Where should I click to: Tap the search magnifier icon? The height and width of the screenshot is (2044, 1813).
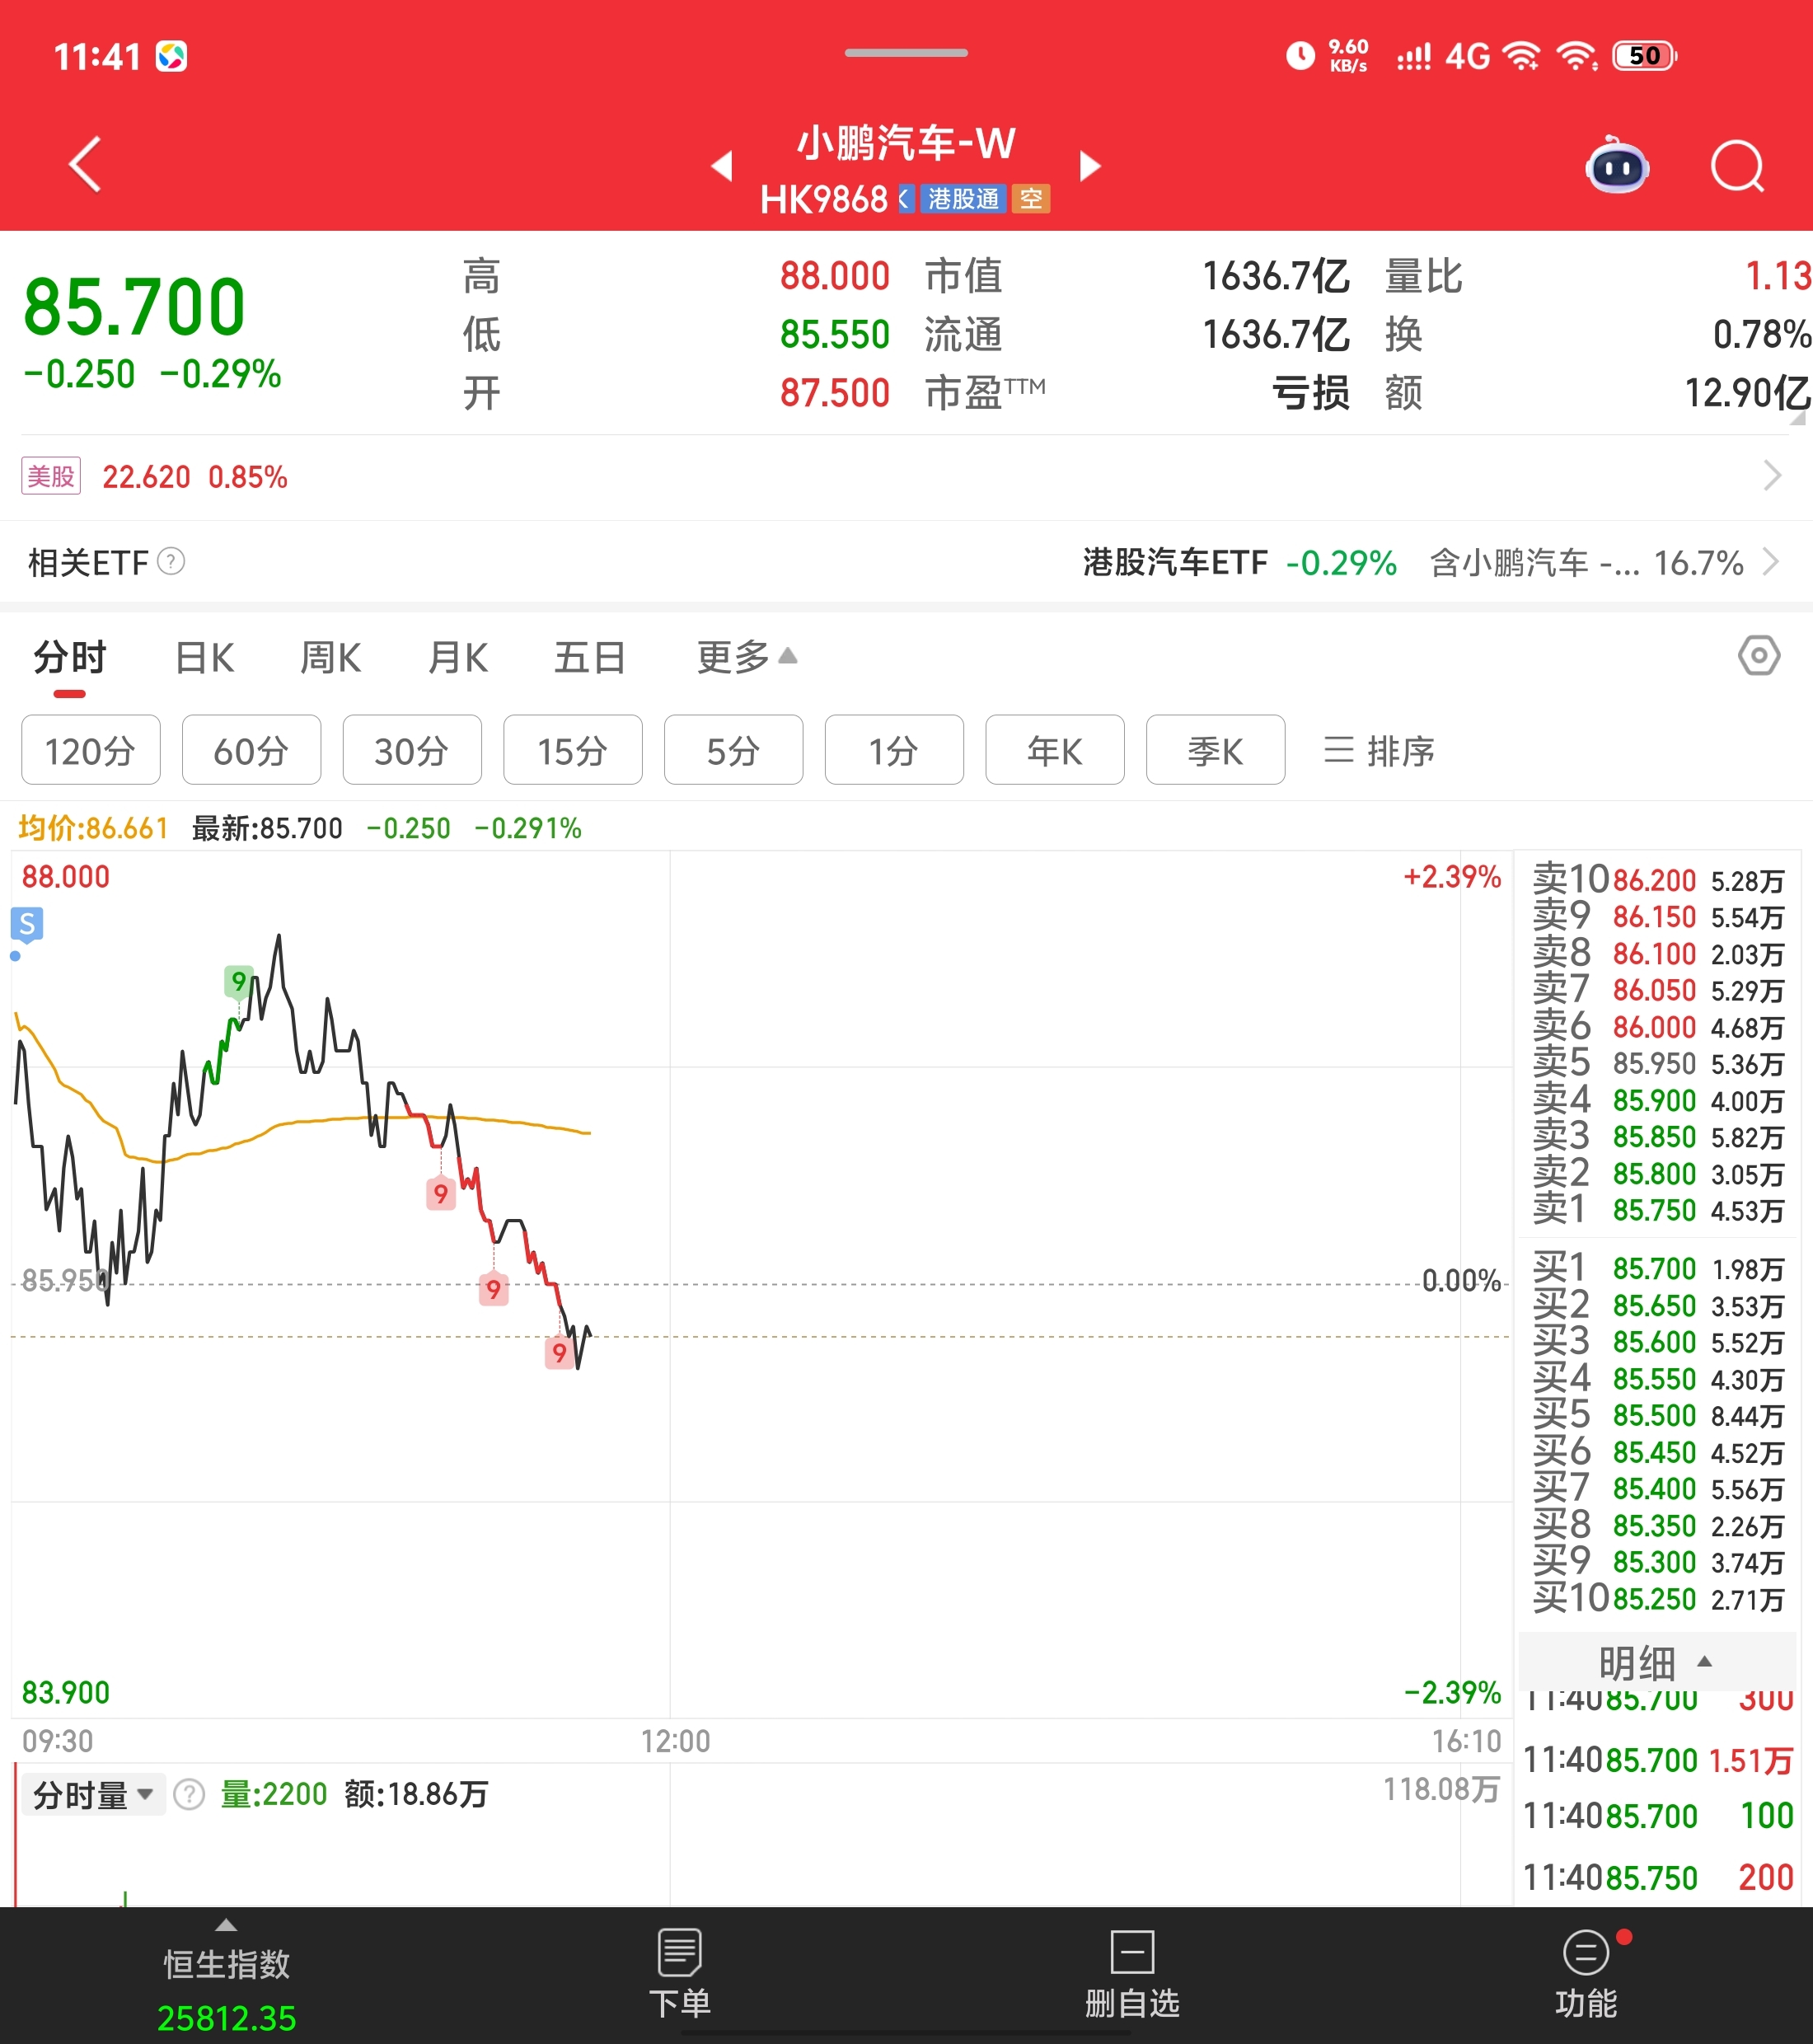(x=1737, y=166)
